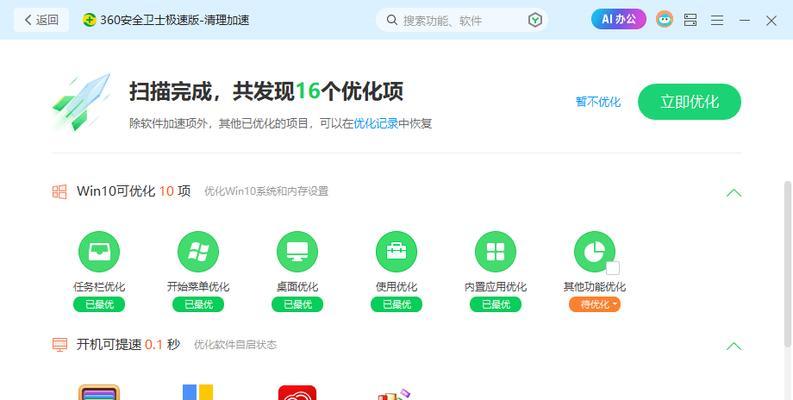Select the 其他功能优化 icon
This screenshot has width=793, height=400.
click(x=595, y=252)
